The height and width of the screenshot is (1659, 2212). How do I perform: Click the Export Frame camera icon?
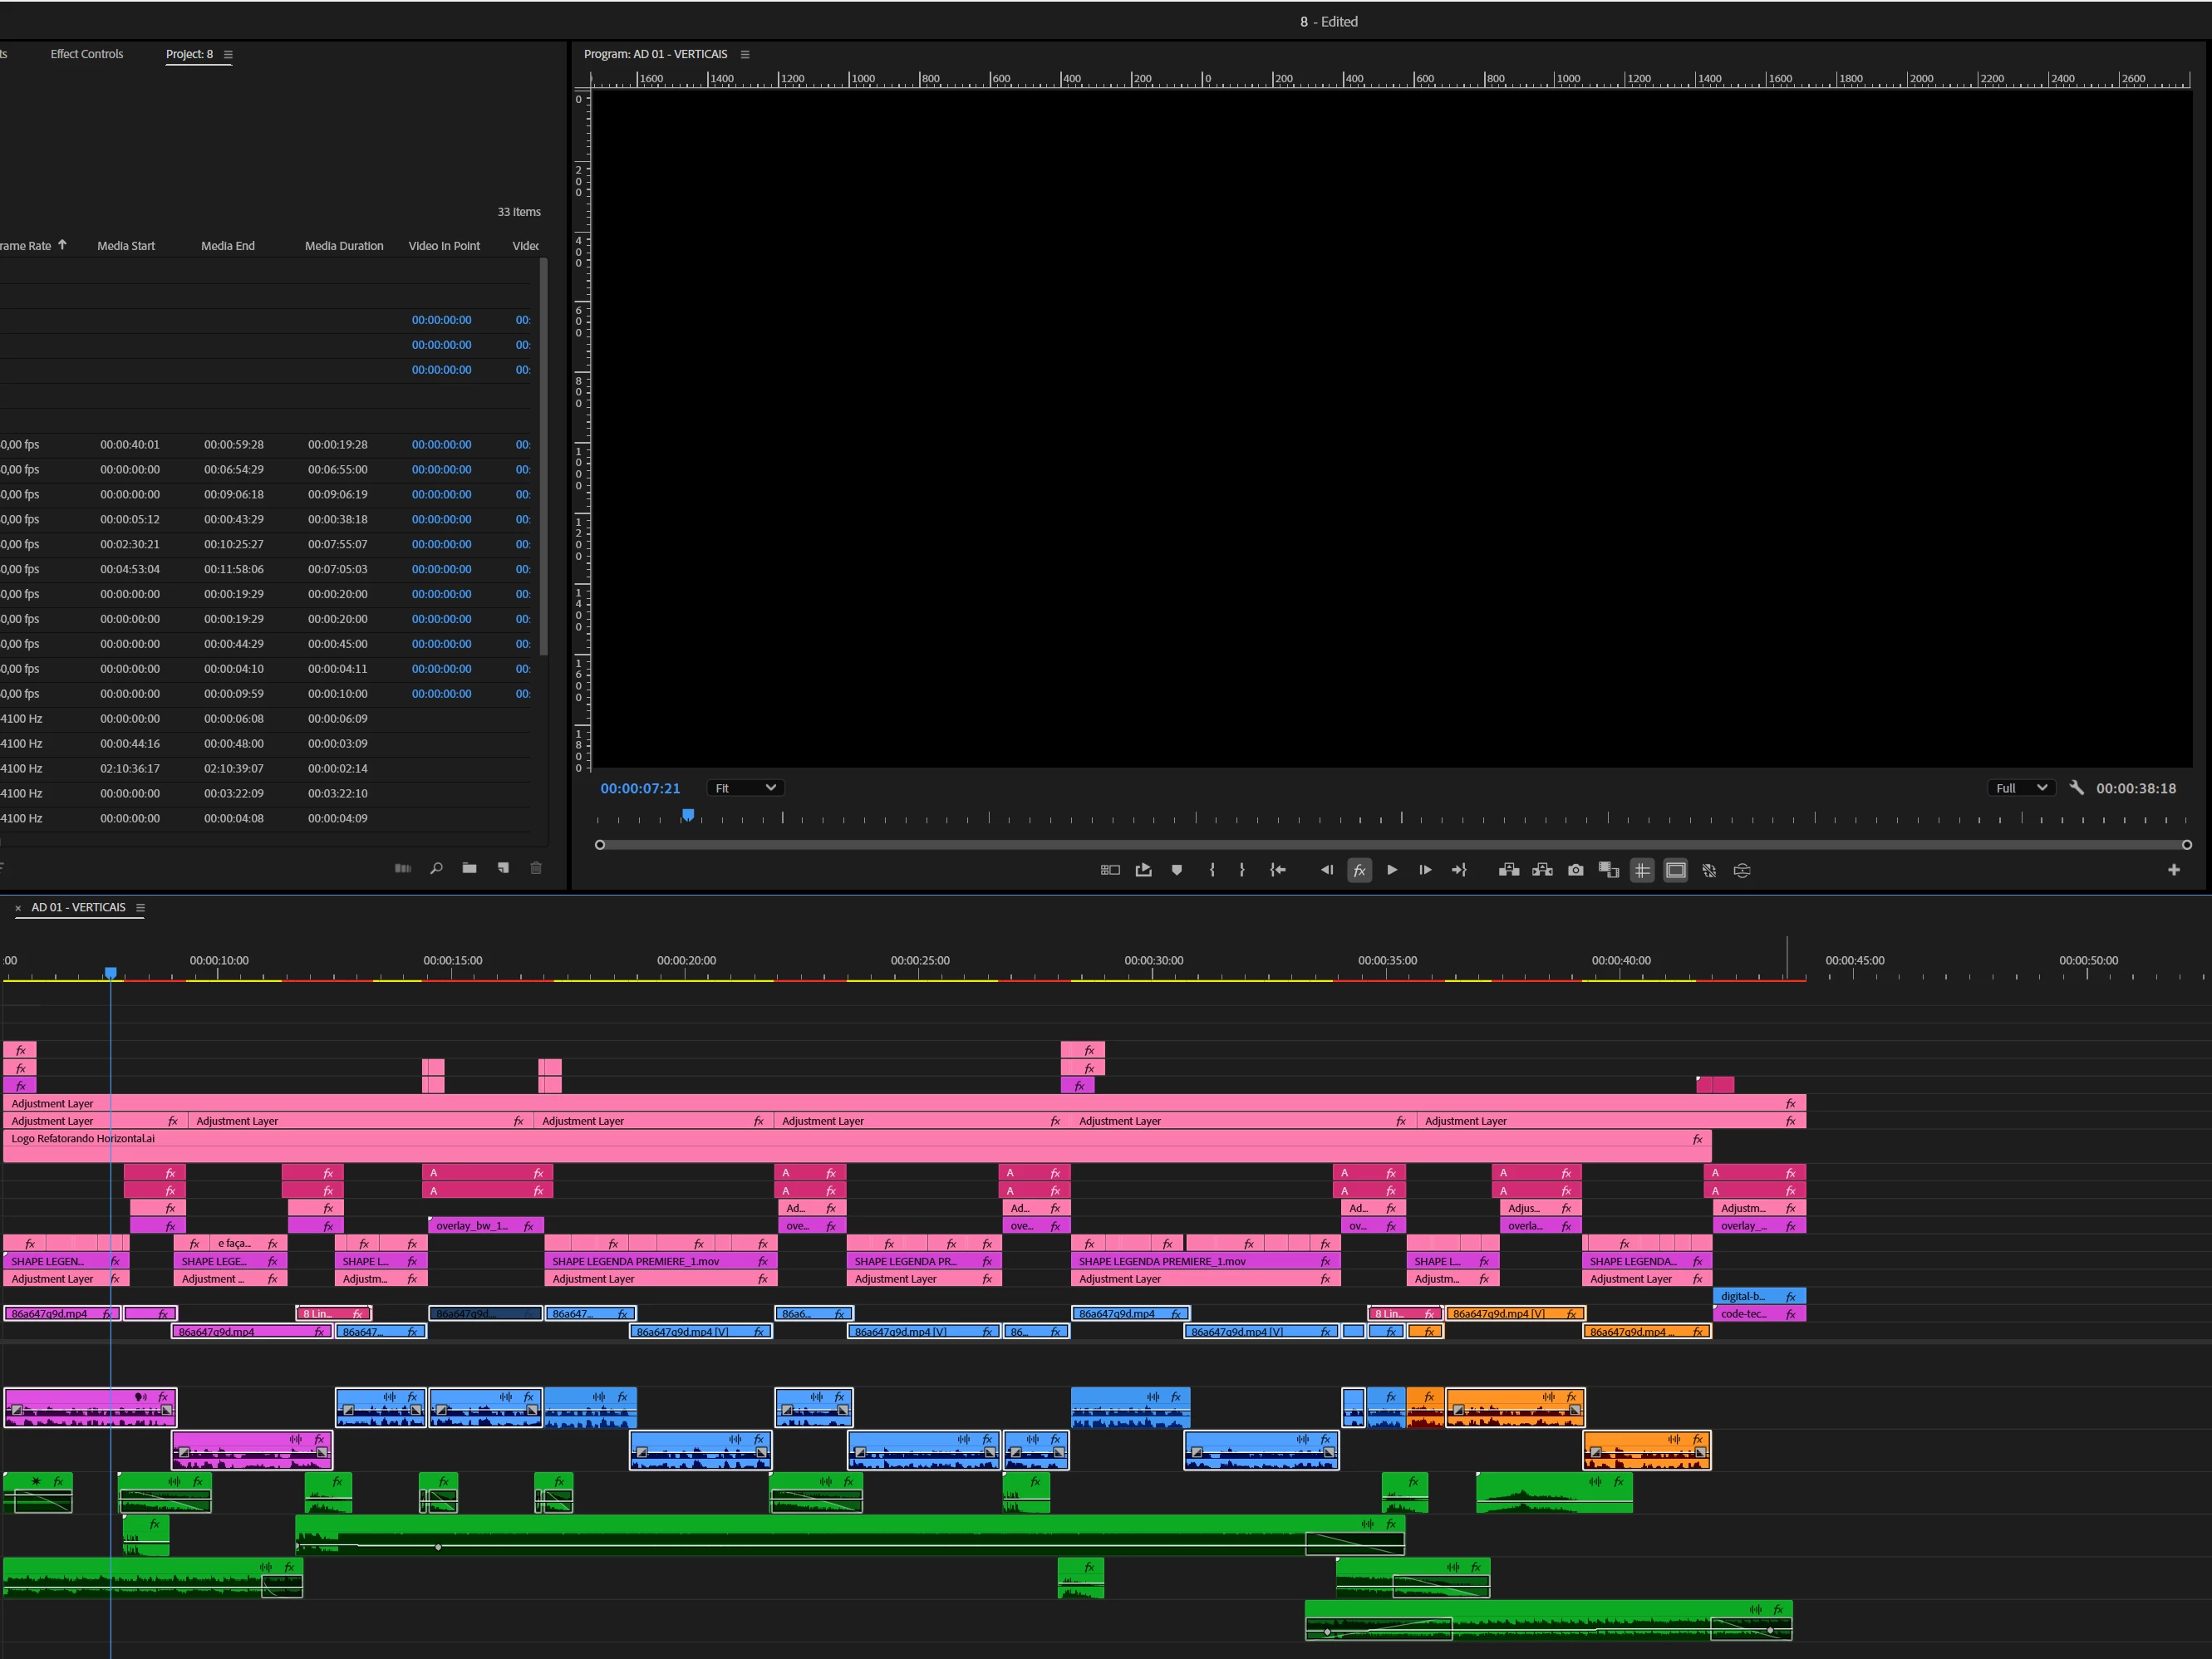coord(1576,870)
